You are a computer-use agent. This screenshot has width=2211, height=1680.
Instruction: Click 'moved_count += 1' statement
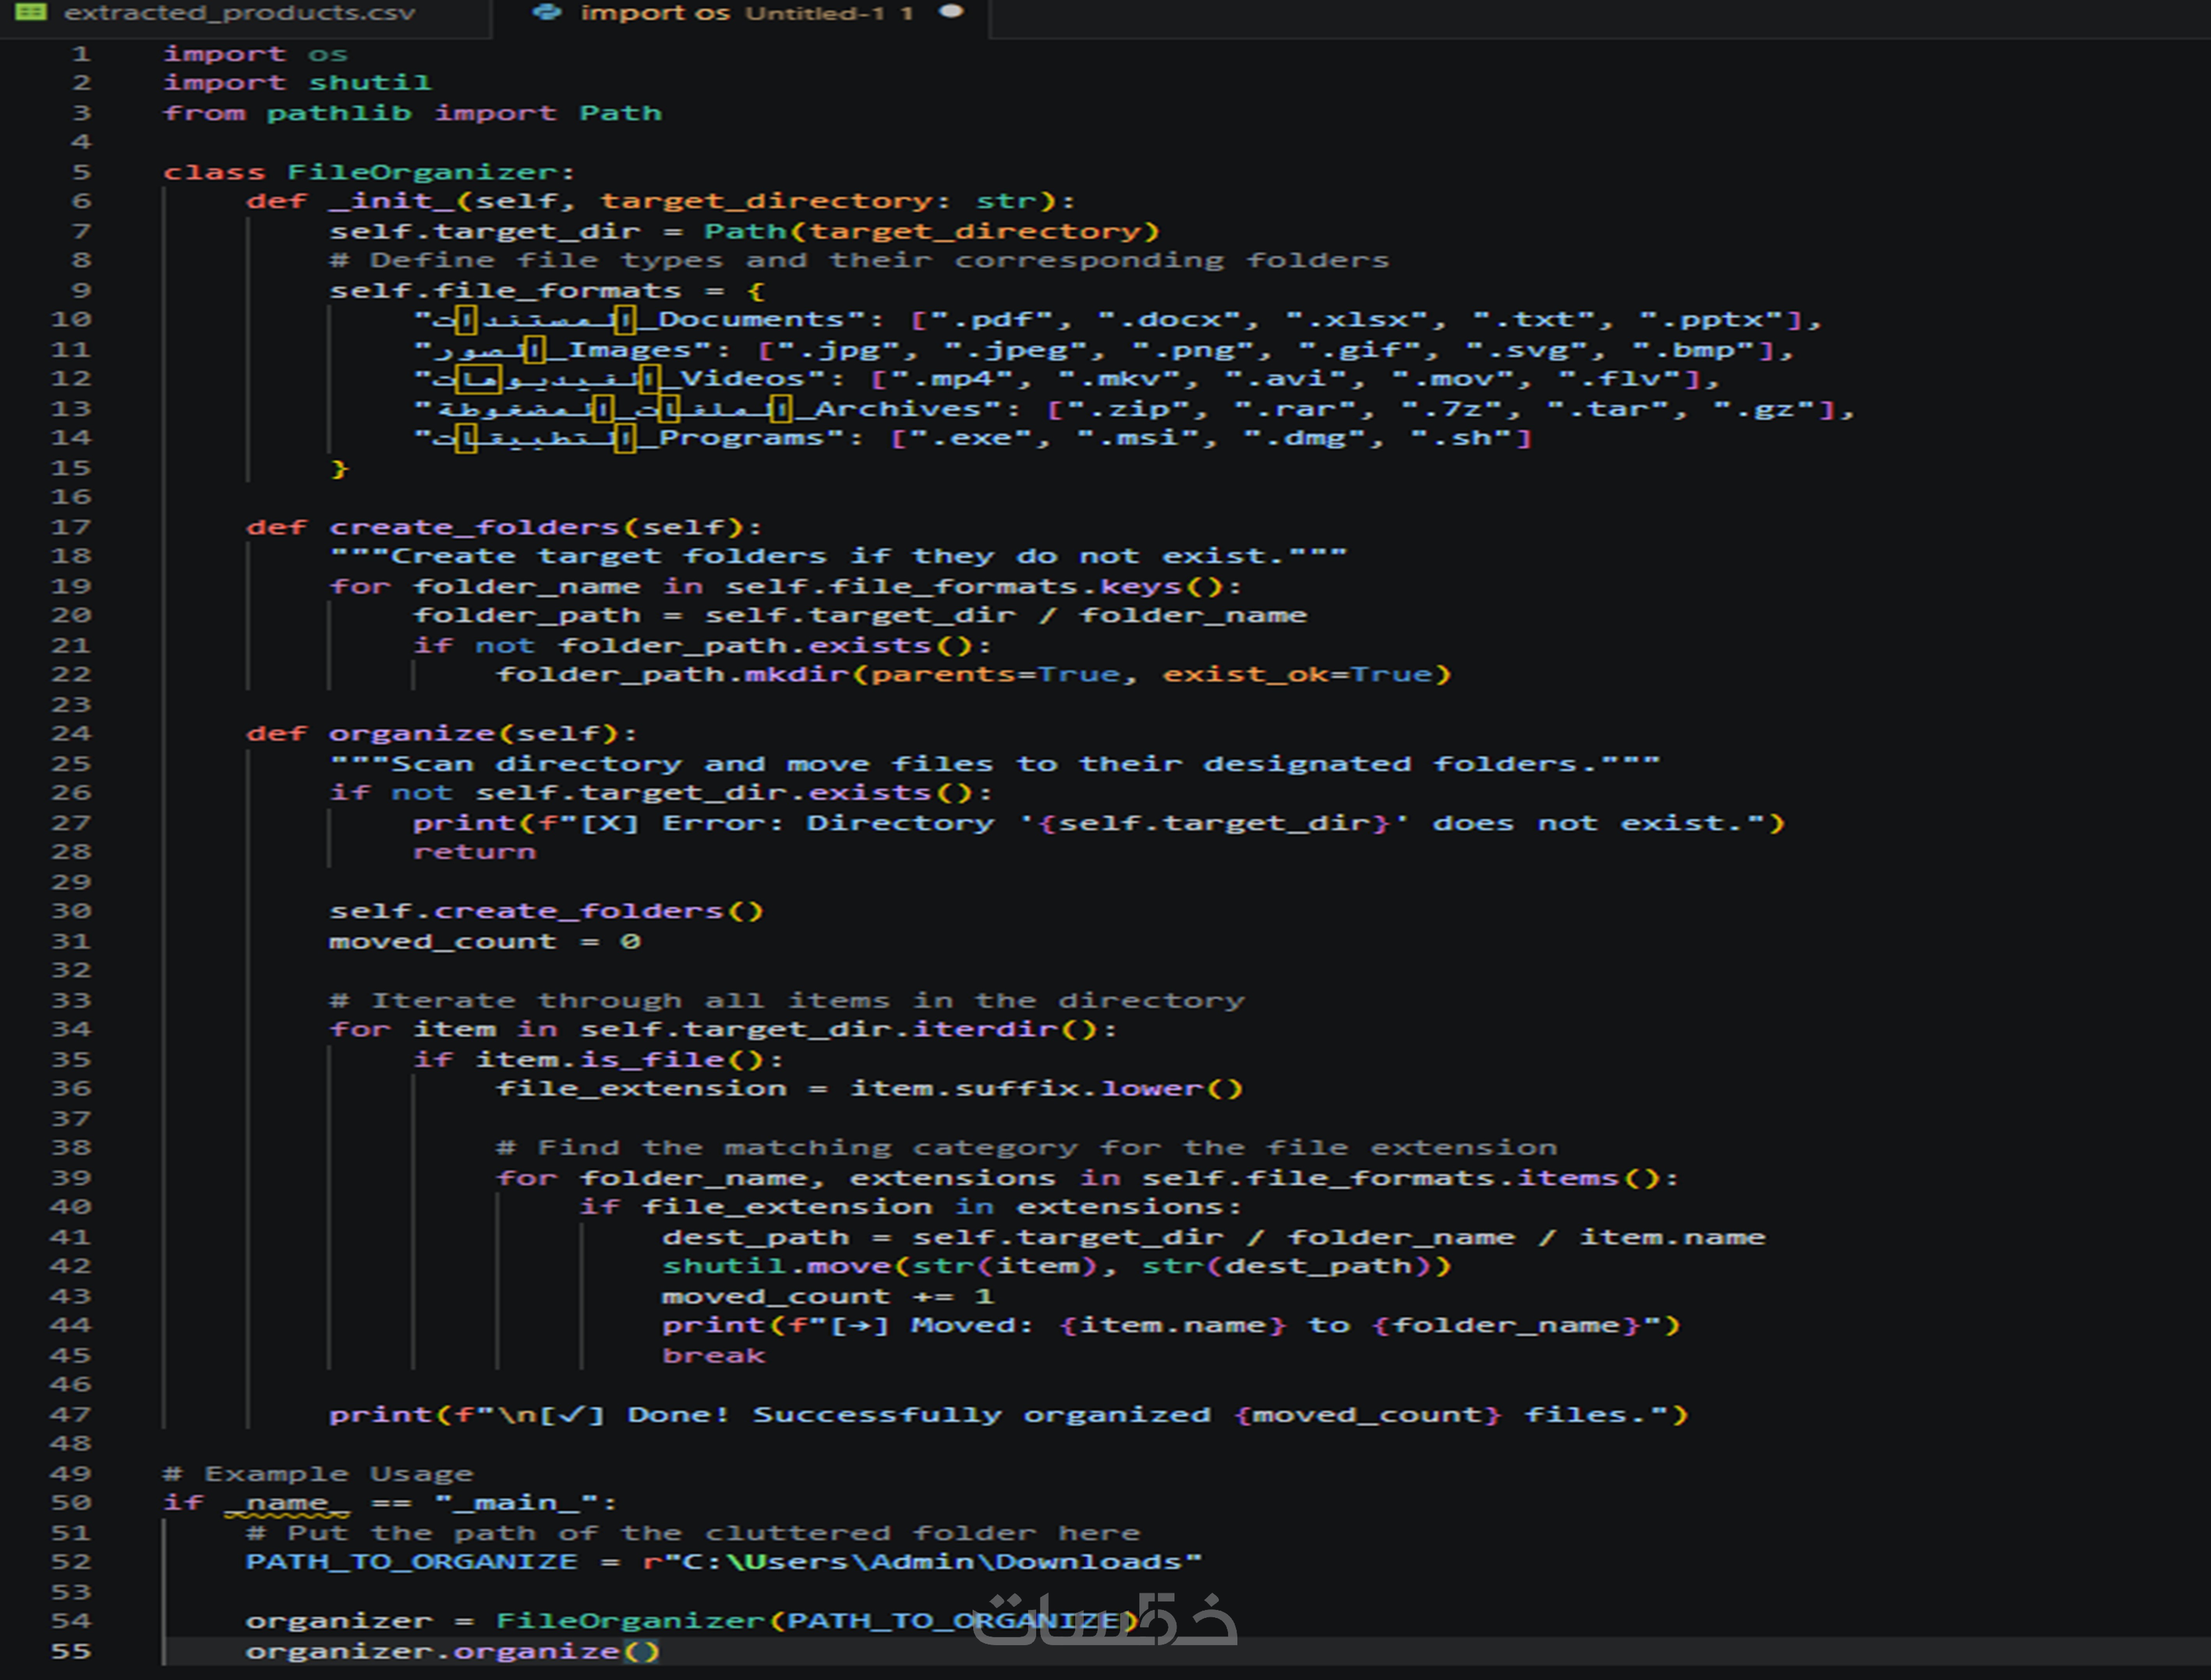coord(828,1296)
